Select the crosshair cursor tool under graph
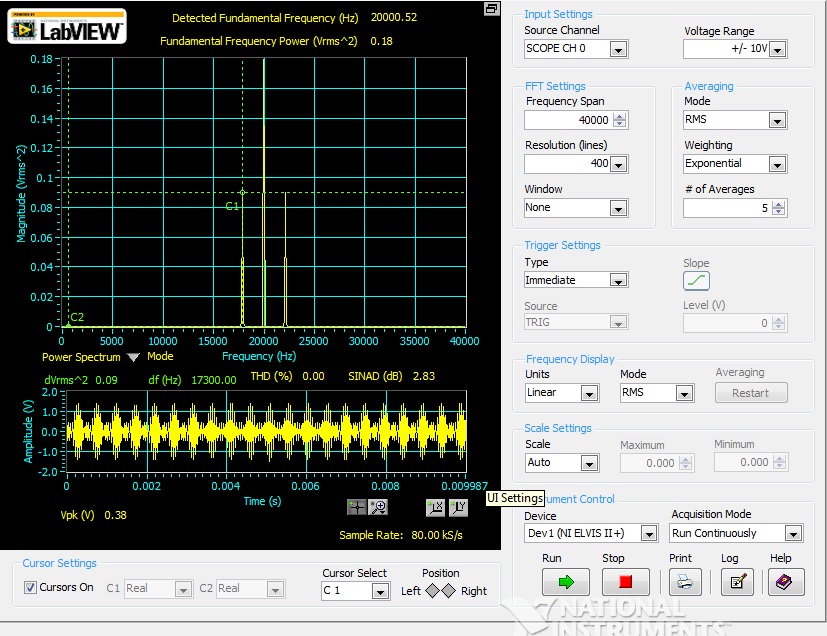This screenshot has width=827, height=636. [x=357, y=508]
